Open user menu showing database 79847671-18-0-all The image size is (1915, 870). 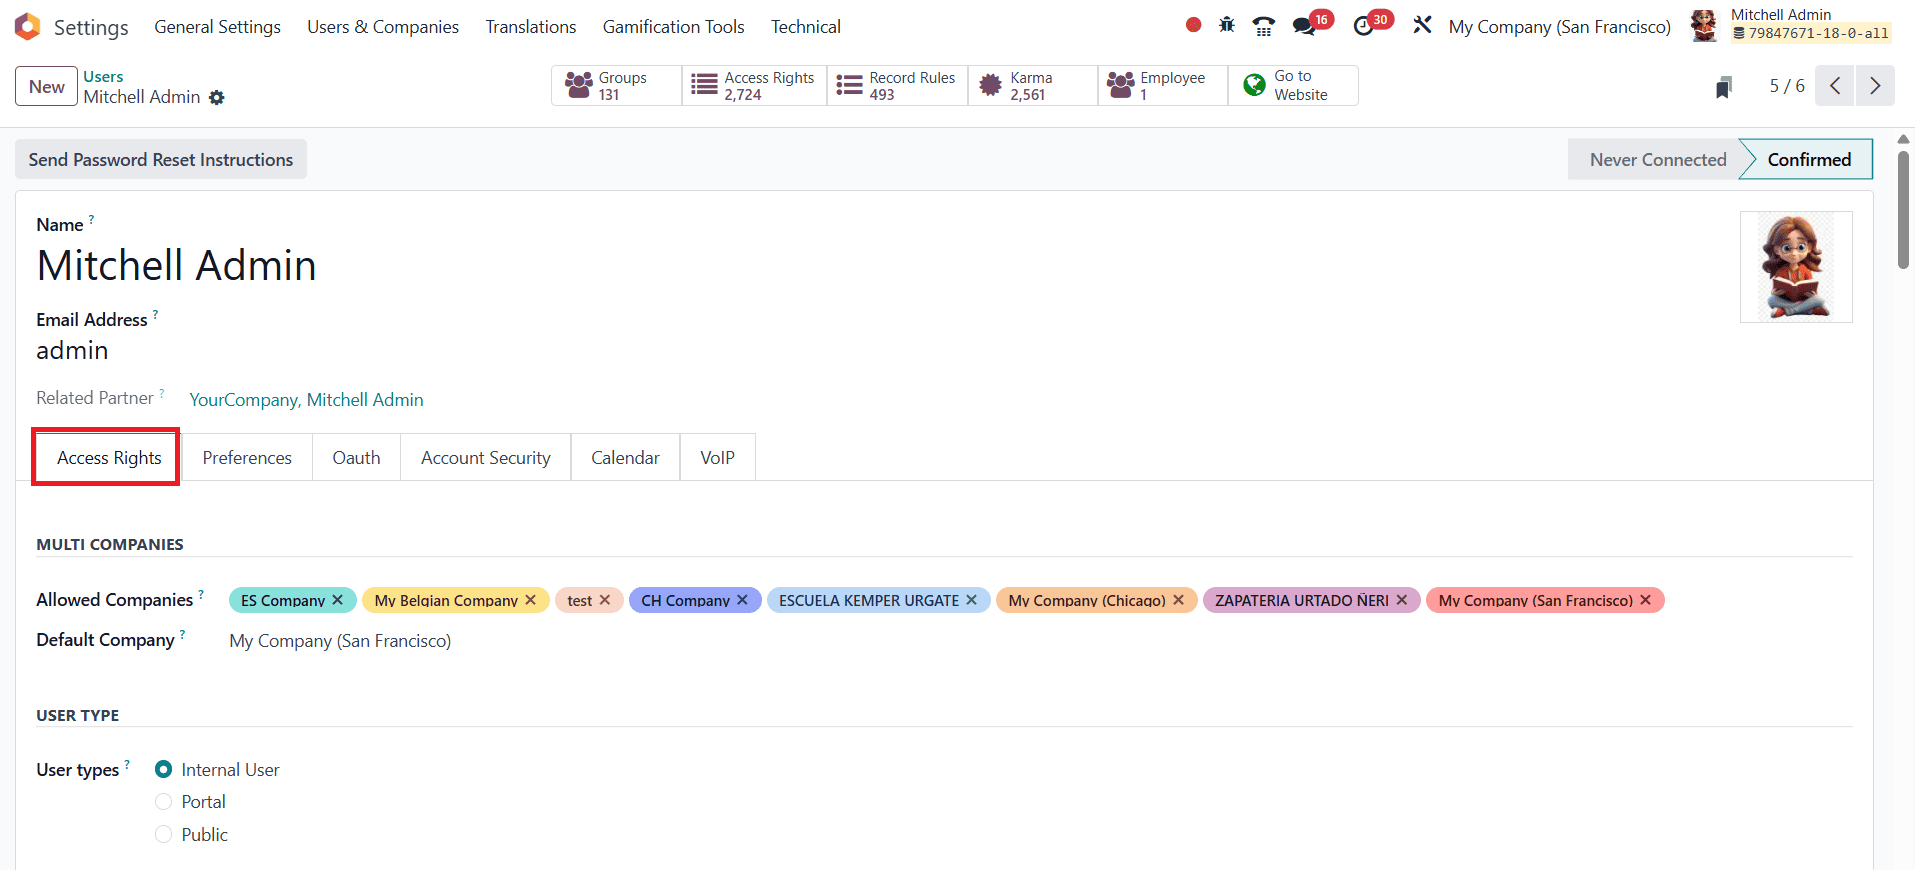pyautogui.click(x=1809, y=25)
